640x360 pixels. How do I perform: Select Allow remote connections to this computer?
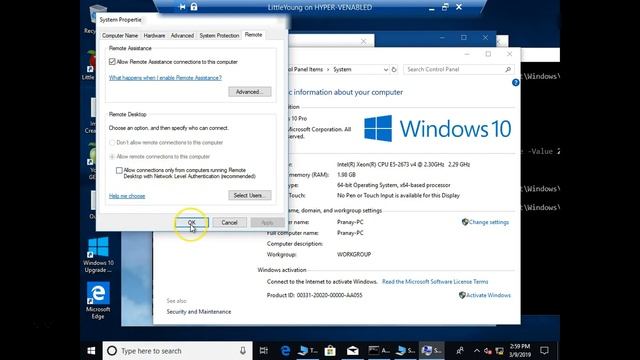[112, 156]
